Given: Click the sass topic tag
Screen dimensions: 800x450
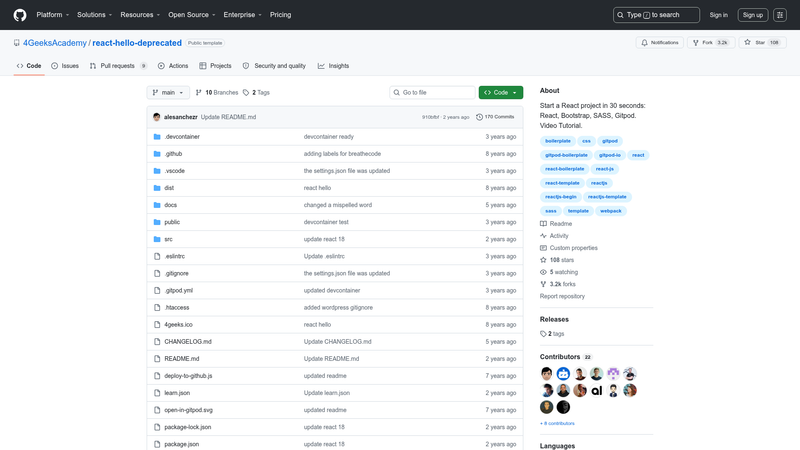Looking at the screenshot, I should point(551,211).
